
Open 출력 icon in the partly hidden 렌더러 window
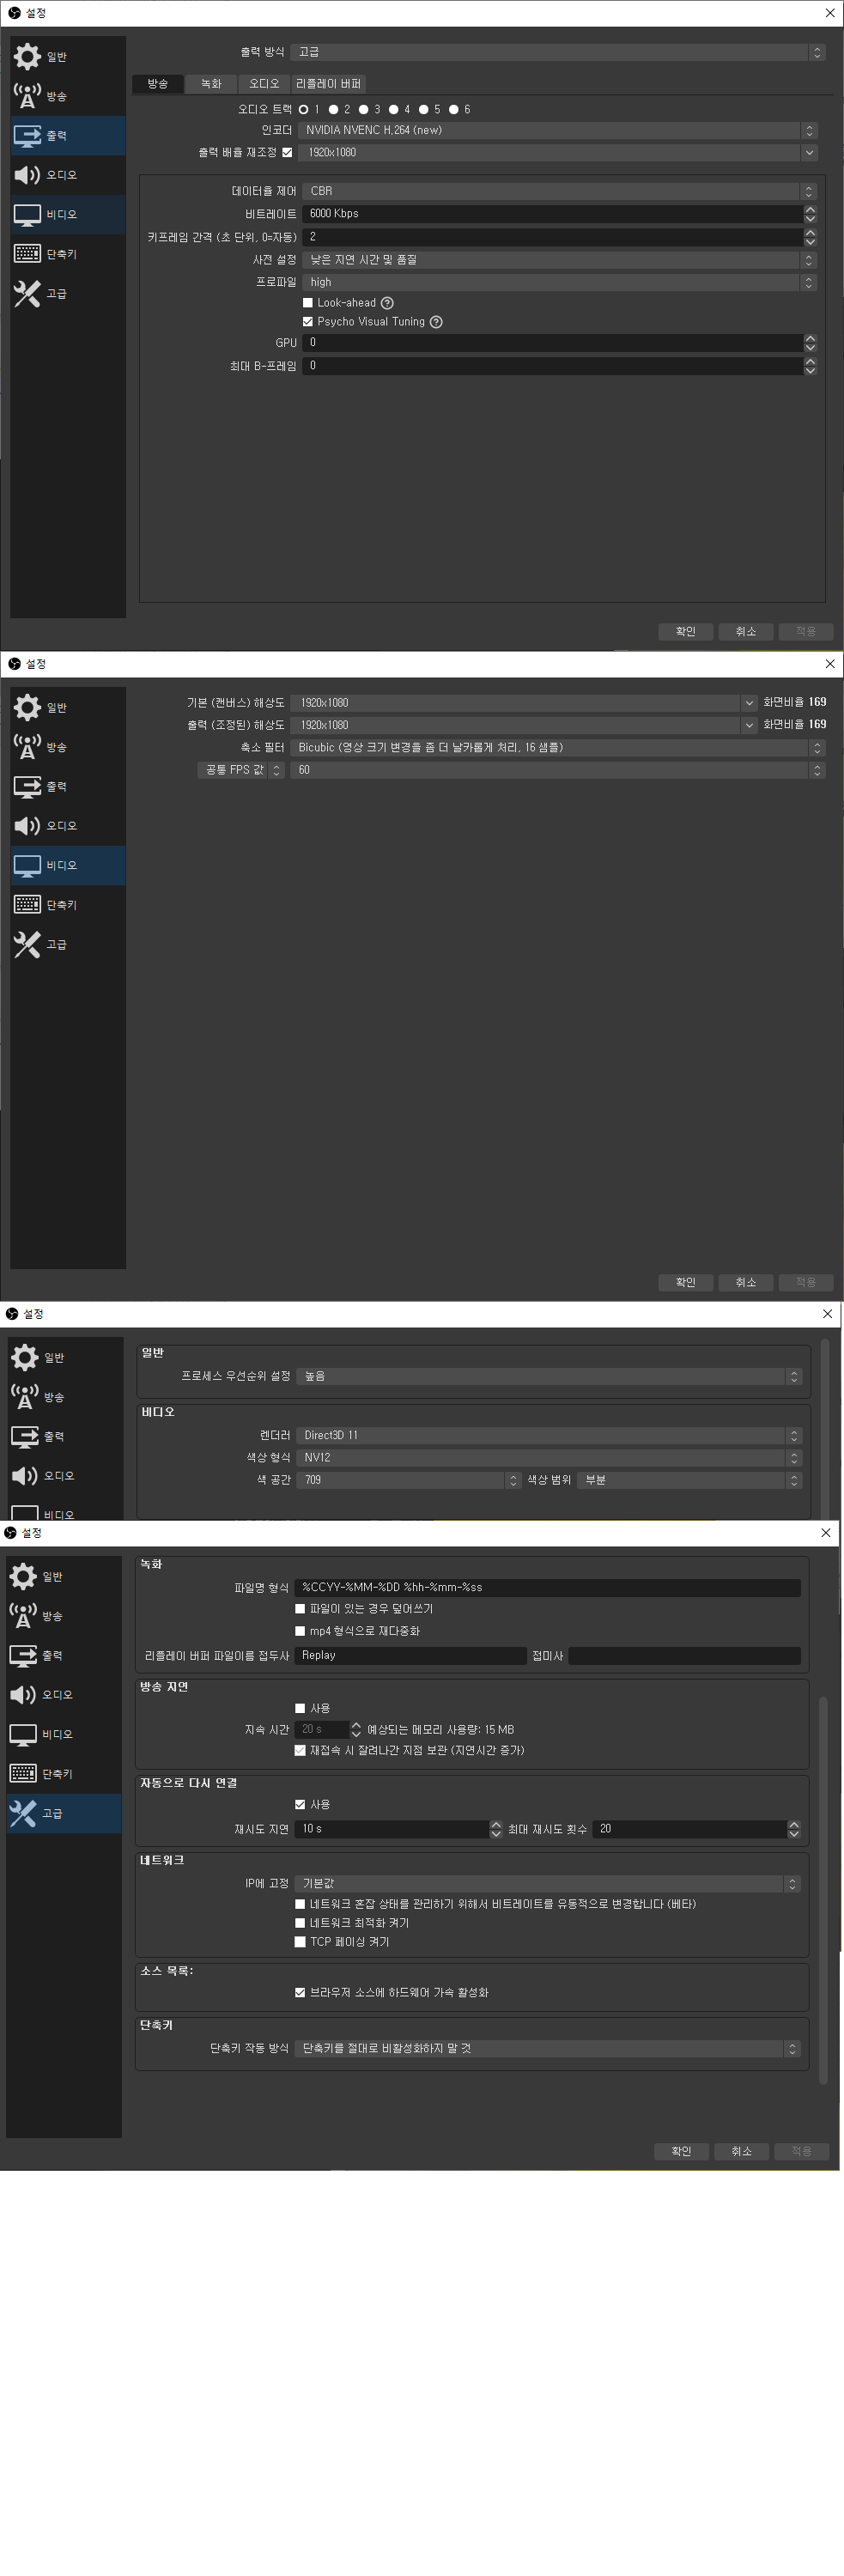25,1436
